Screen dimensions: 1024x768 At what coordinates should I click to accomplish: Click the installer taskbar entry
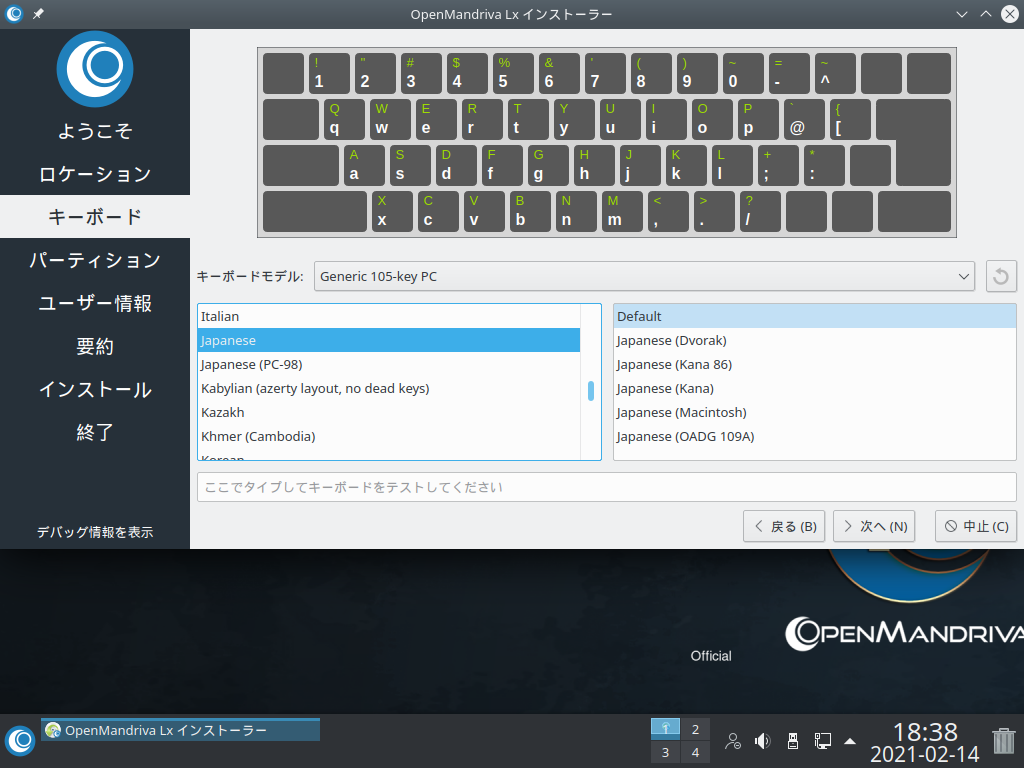pyautogui.click(x=180, y=730)
